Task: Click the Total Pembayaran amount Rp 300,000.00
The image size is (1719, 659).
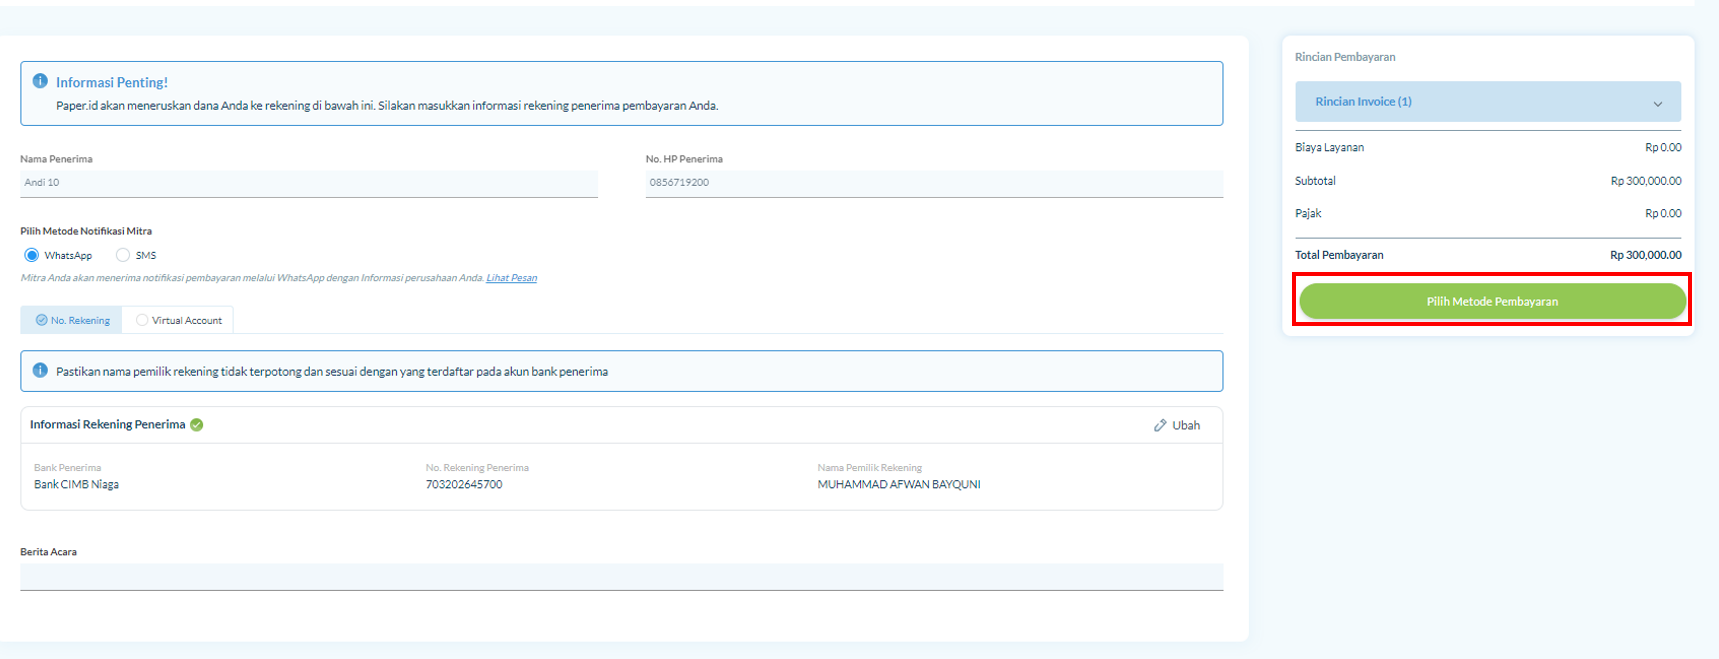Action: point(1645,255)
